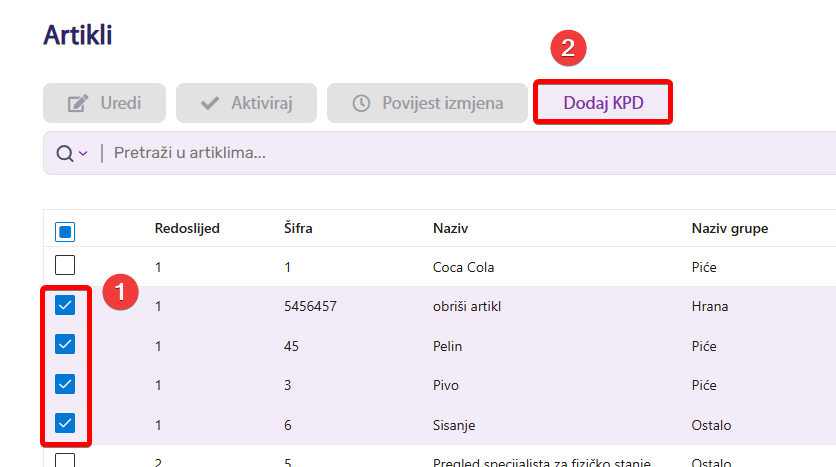Toggle the select-all header checkbox
Image resolution: width=836 pixels, height=467 pixels.
[65, 232]
